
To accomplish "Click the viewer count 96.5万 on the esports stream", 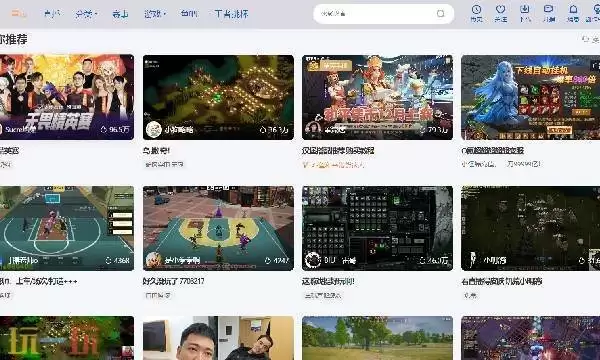I will pyautogui.click(x=115, y=129).
